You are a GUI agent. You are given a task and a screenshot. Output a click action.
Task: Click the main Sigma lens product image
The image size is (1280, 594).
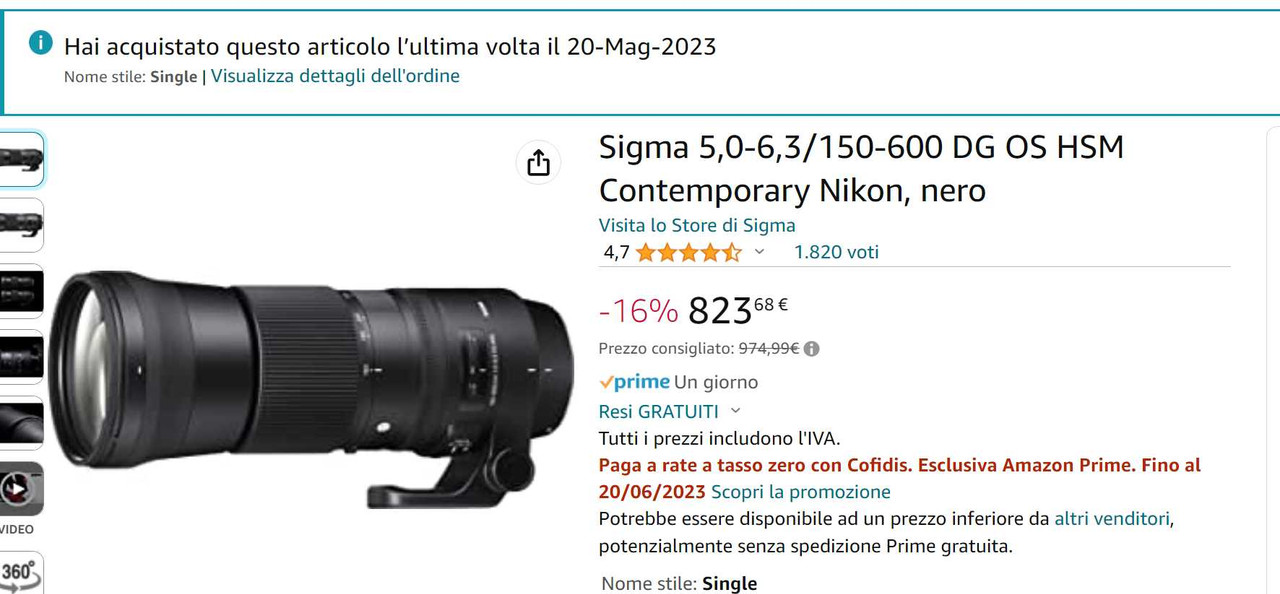[x=311, y=388]
